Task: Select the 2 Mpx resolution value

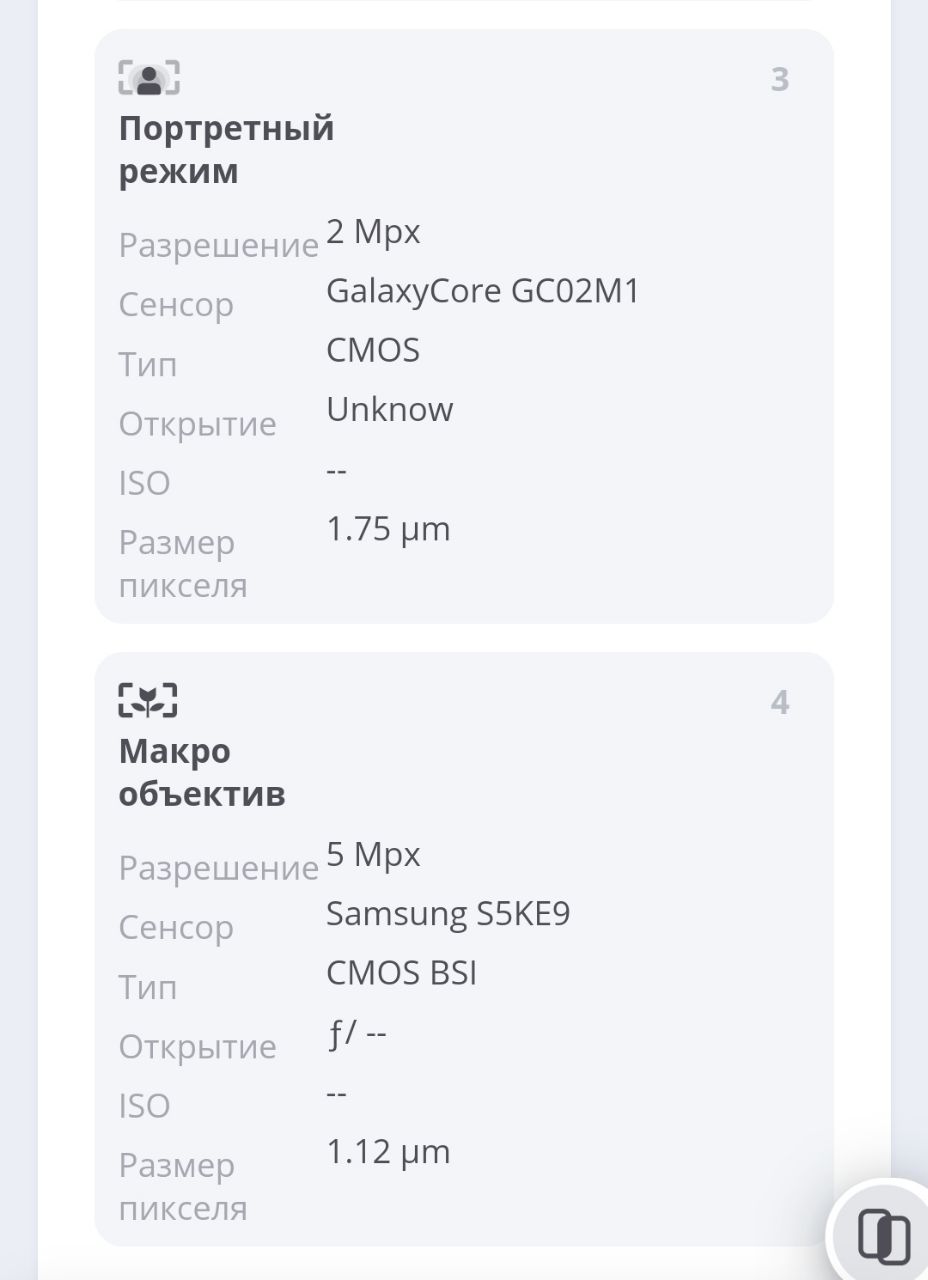Action: [373, 232]
